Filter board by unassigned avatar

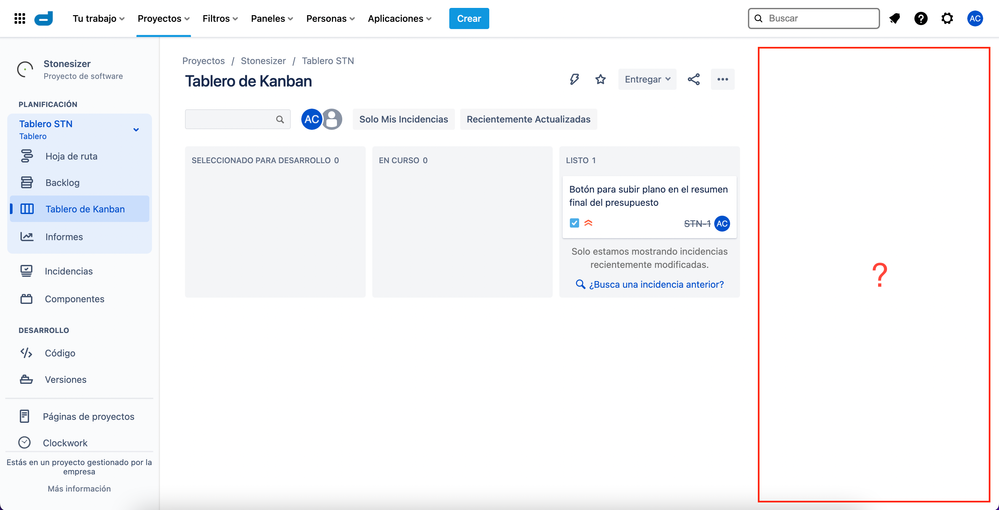coord(331,119)
